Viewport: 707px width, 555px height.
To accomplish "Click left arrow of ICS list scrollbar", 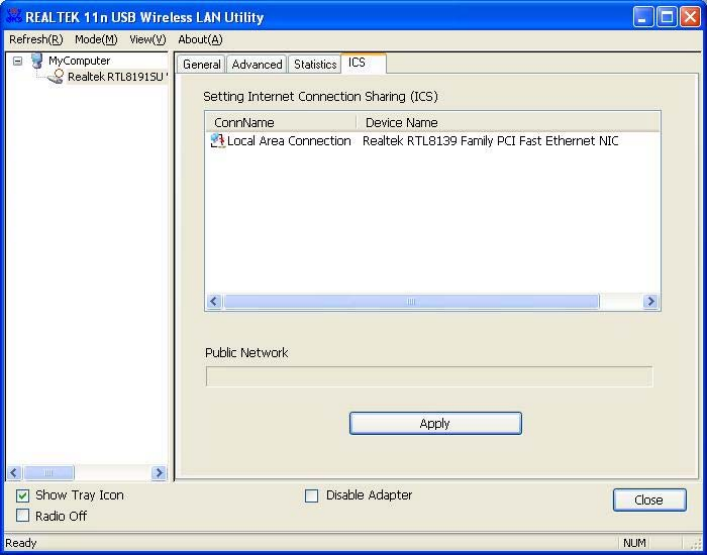I will coord(214,301).
